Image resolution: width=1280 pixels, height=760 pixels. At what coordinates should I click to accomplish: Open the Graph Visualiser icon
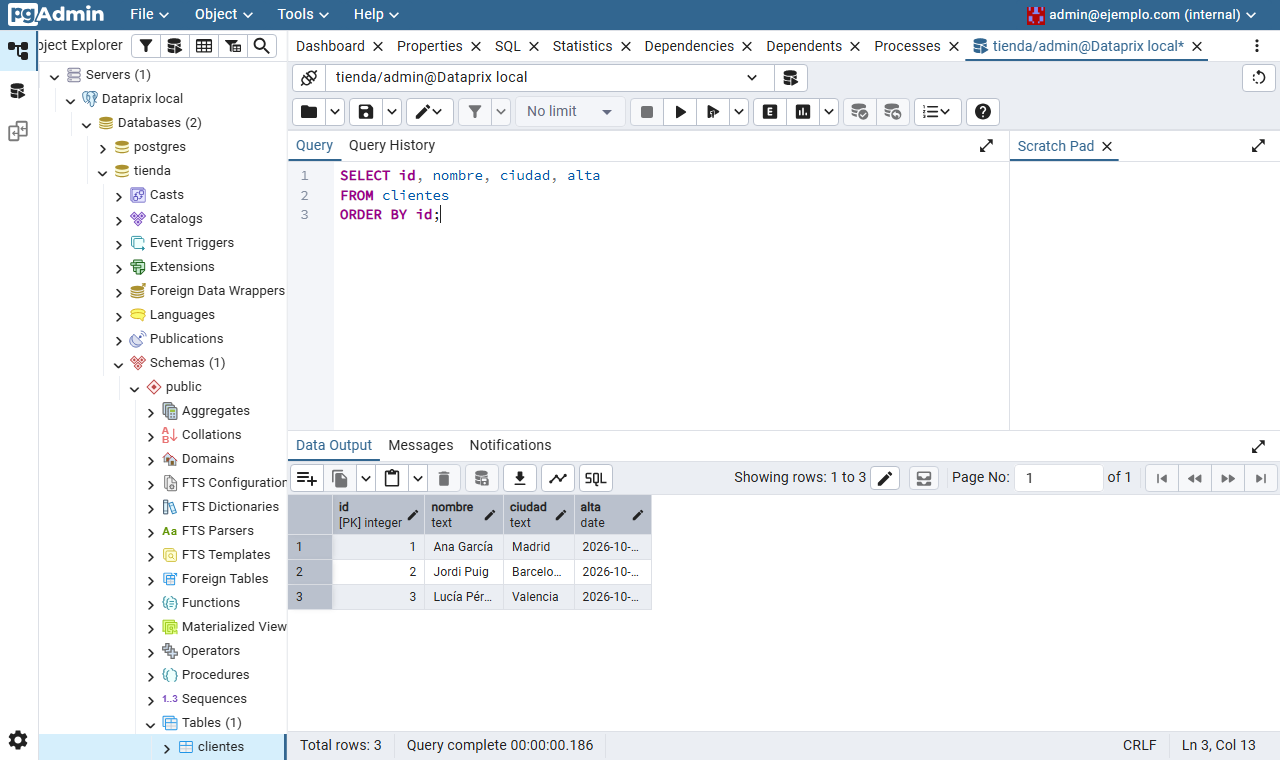tap(558, 478)
